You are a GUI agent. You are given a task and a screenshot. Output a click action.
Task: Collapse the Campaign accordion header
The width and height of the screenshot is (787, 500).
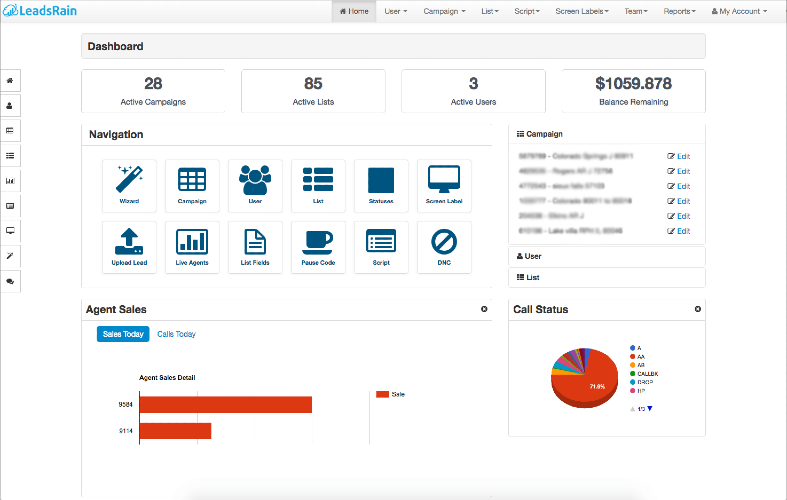click(607, 134)
